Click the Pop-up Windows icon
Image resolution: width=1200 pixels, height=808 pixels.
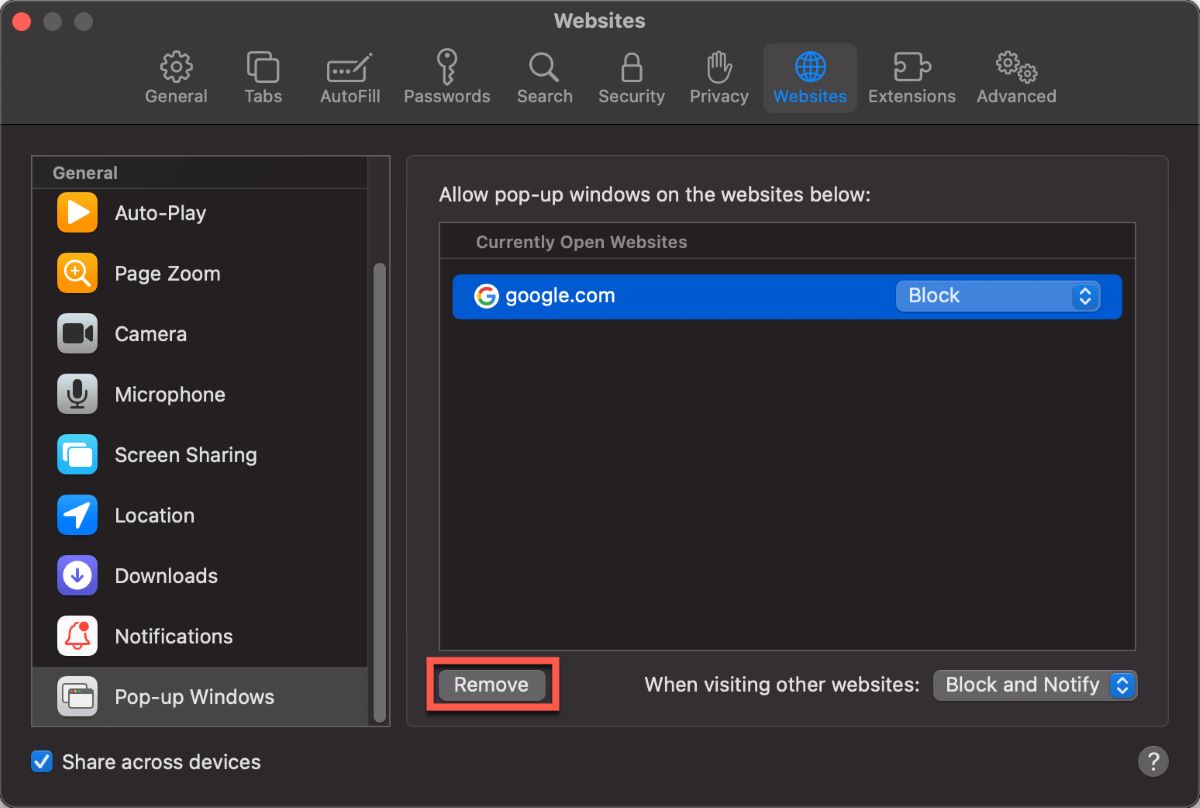pos(77,697)
